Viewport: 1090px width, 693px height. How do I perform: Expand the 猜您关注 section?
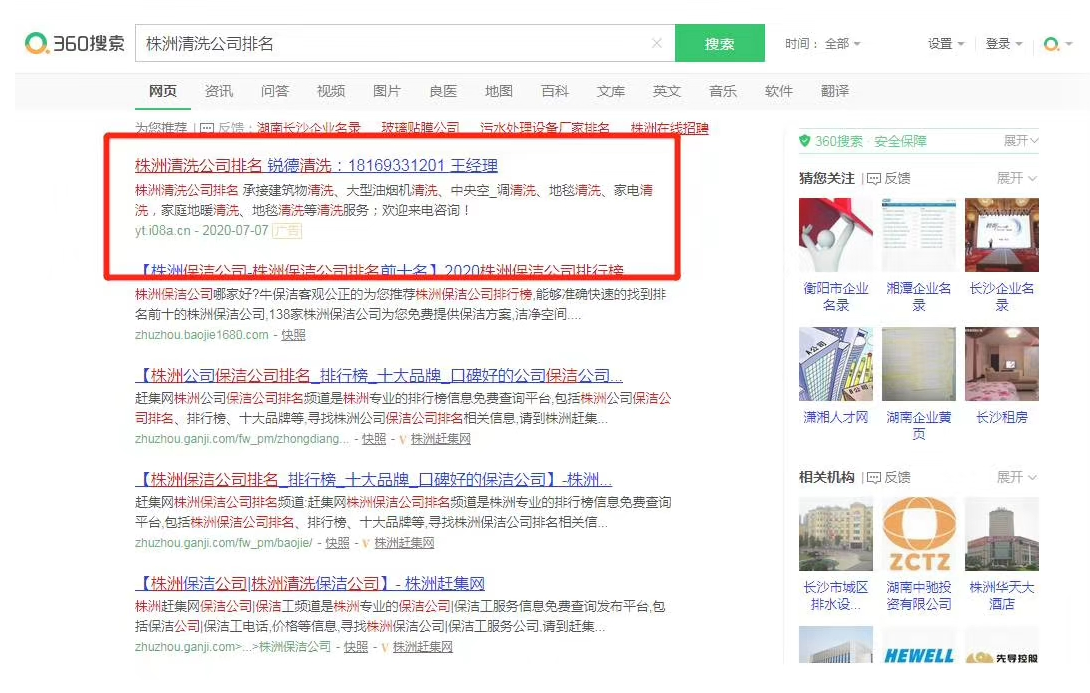coord(1017,179)
